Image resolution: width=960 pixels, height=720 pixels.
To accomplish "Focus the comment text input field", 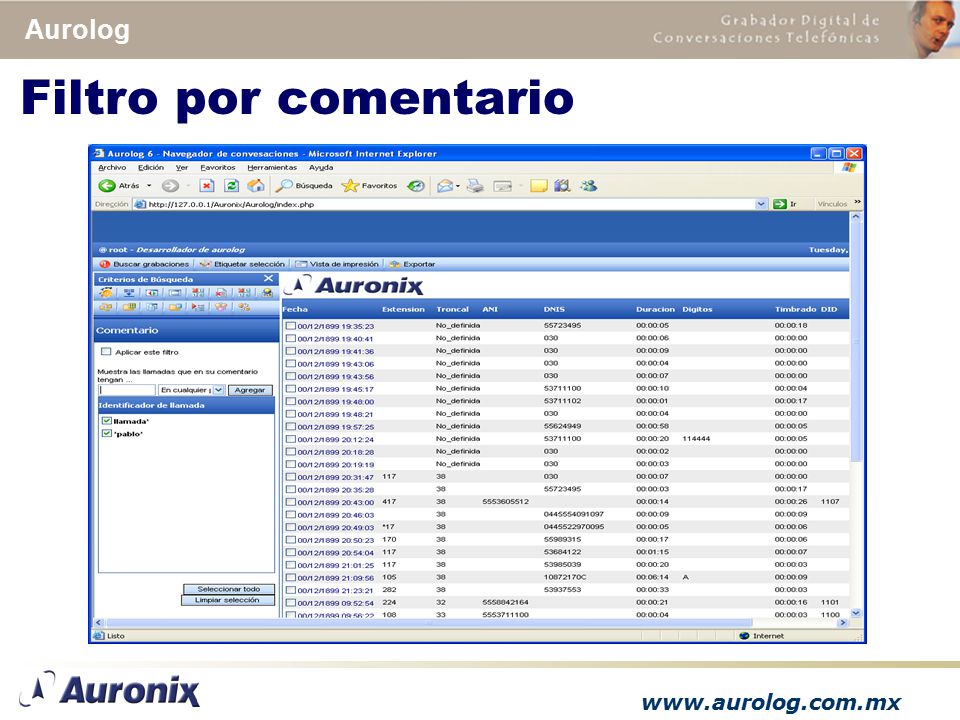I will pyautogui.click(x=127, y=390).
